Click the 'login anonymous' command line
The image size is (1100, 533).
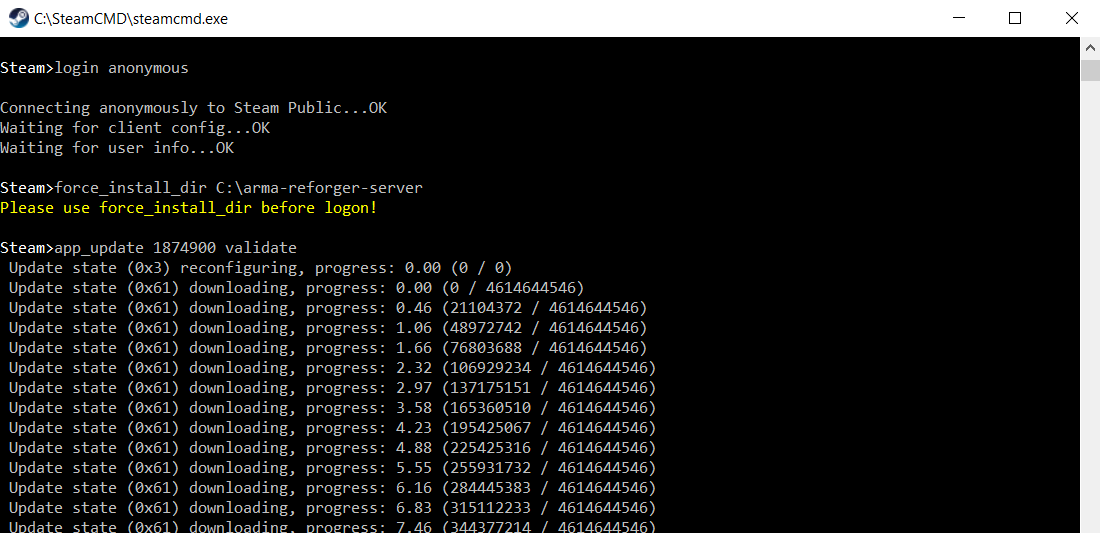pos(95,69)
